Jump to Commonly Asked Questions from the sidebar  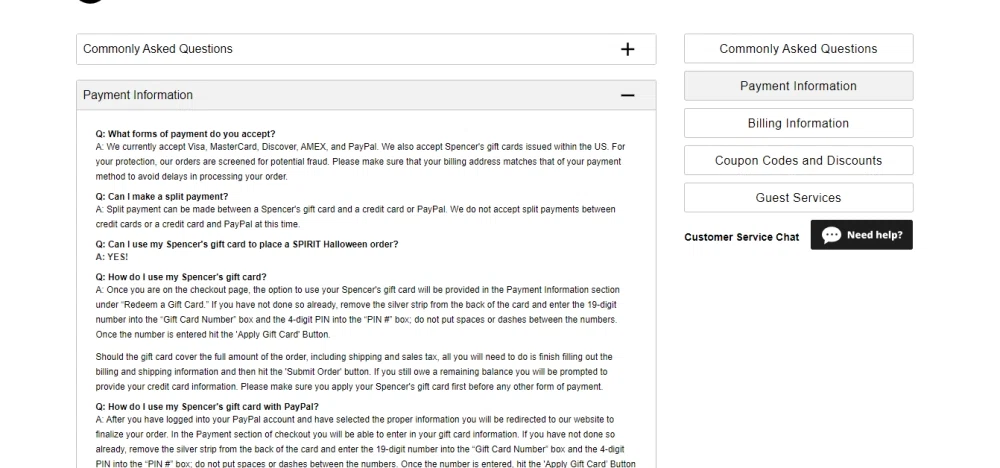tap(798, 49)
